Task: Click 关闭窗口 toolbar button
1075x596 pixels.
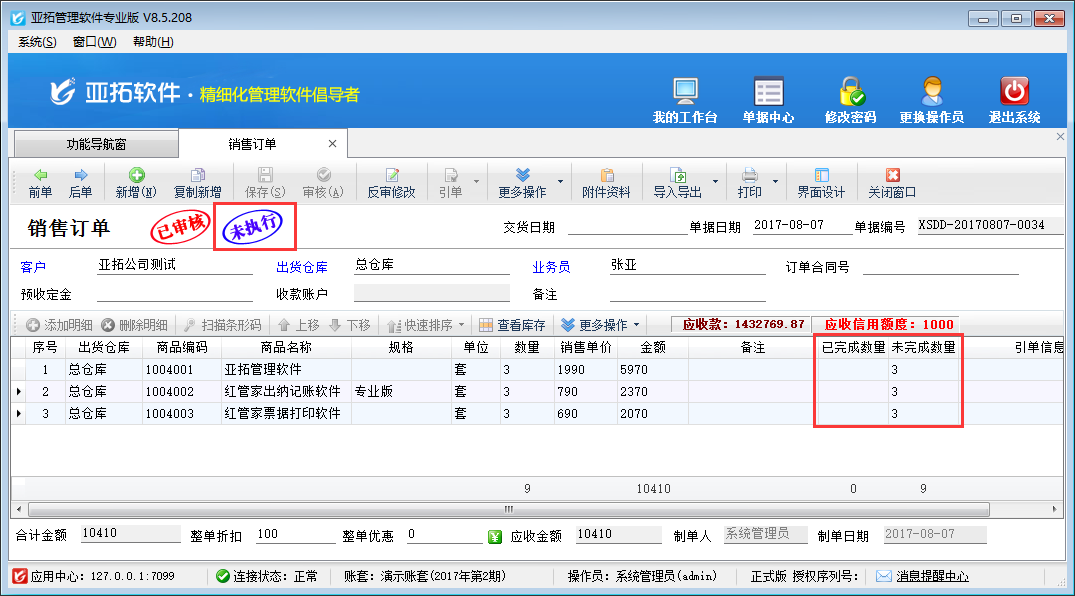Action: (x=892, y=183)
